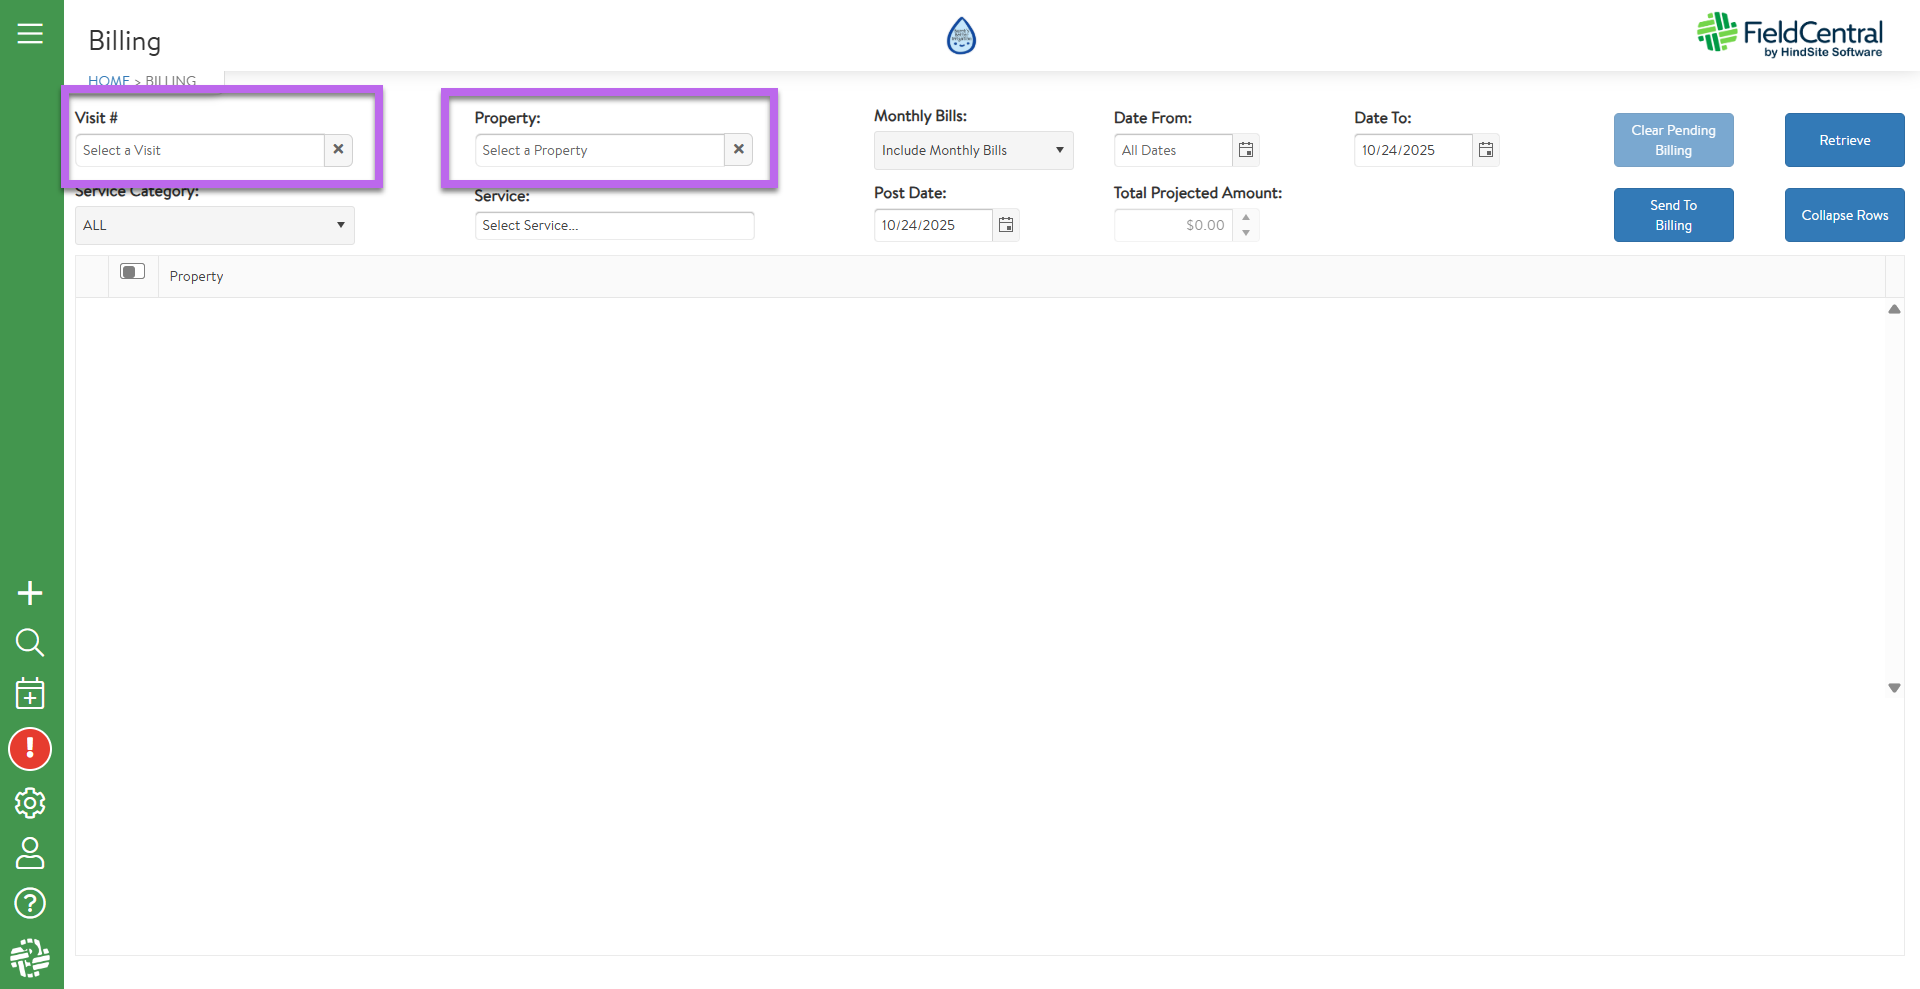Open the hamburger menu in sidebar
This screenshot has height=989, width=1920.
[30, 34]
